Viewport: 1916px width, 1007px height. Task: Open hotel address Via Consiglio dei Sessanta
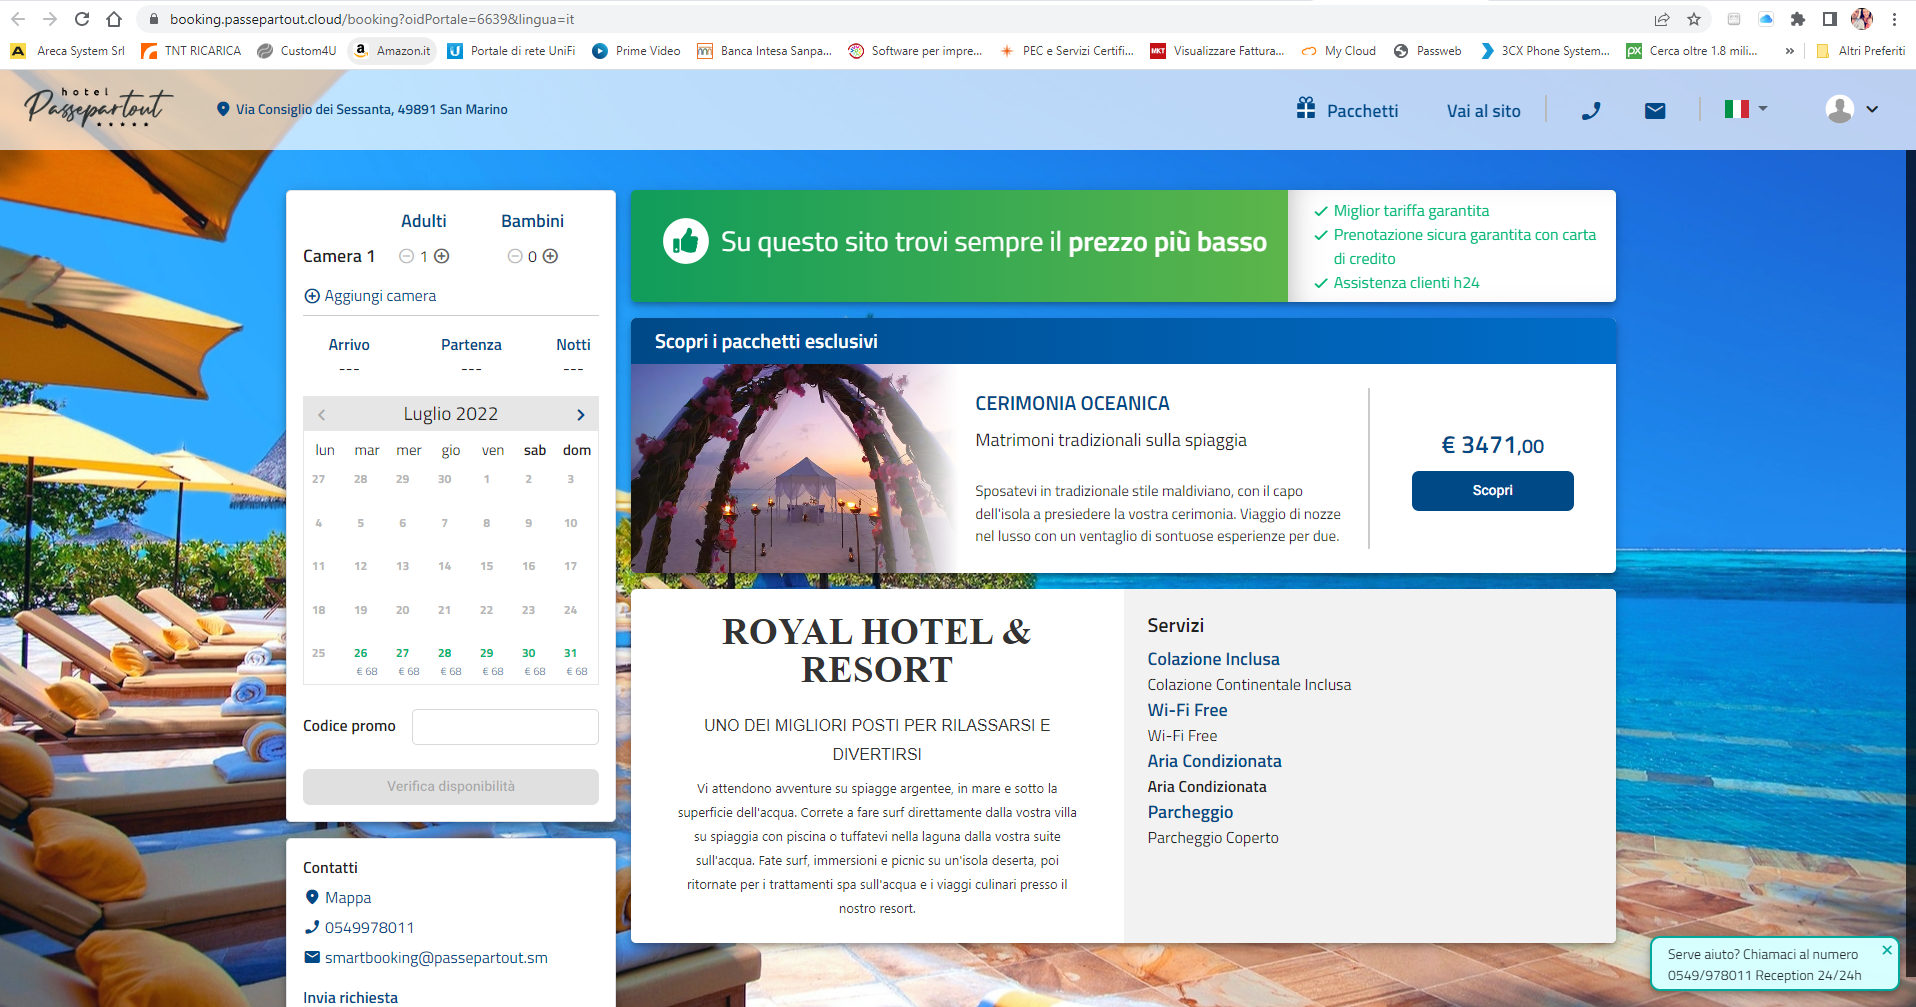tap(362, 109)
